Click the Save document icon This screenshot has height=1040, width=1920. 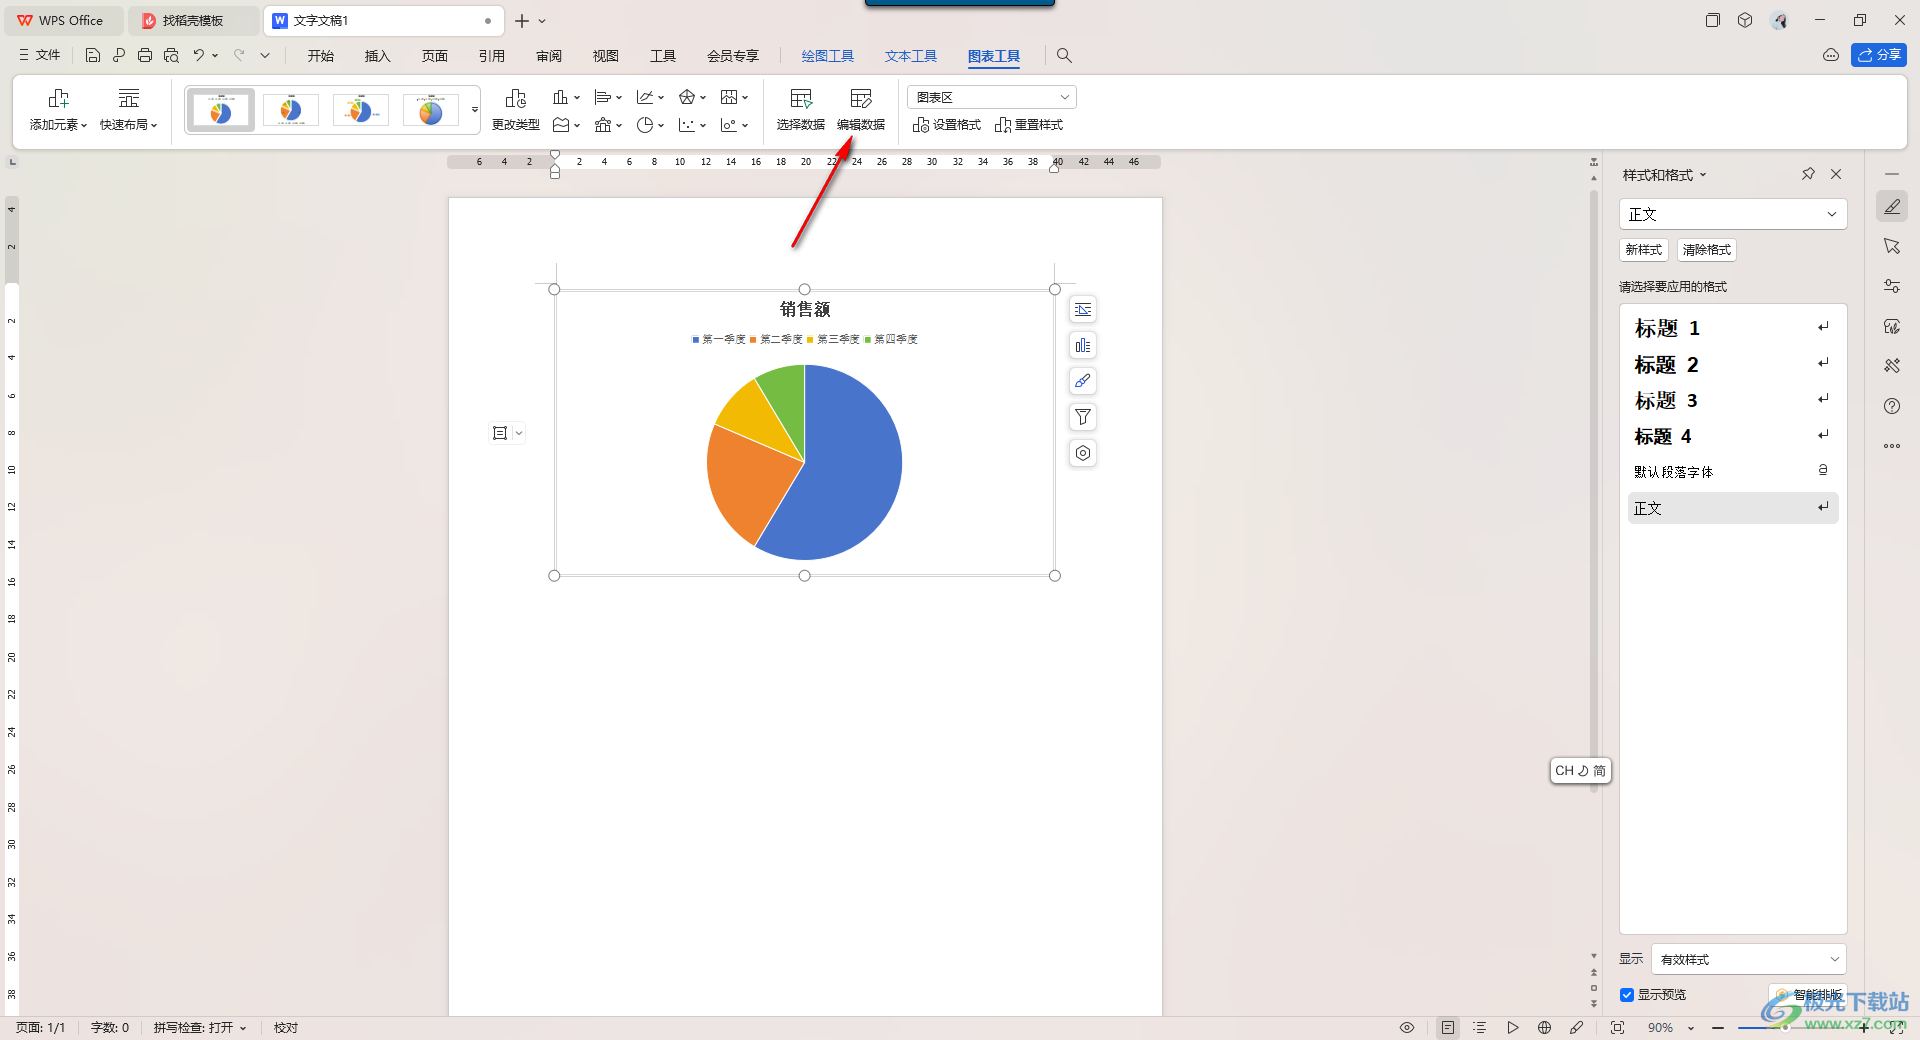(x=93, y=56)
